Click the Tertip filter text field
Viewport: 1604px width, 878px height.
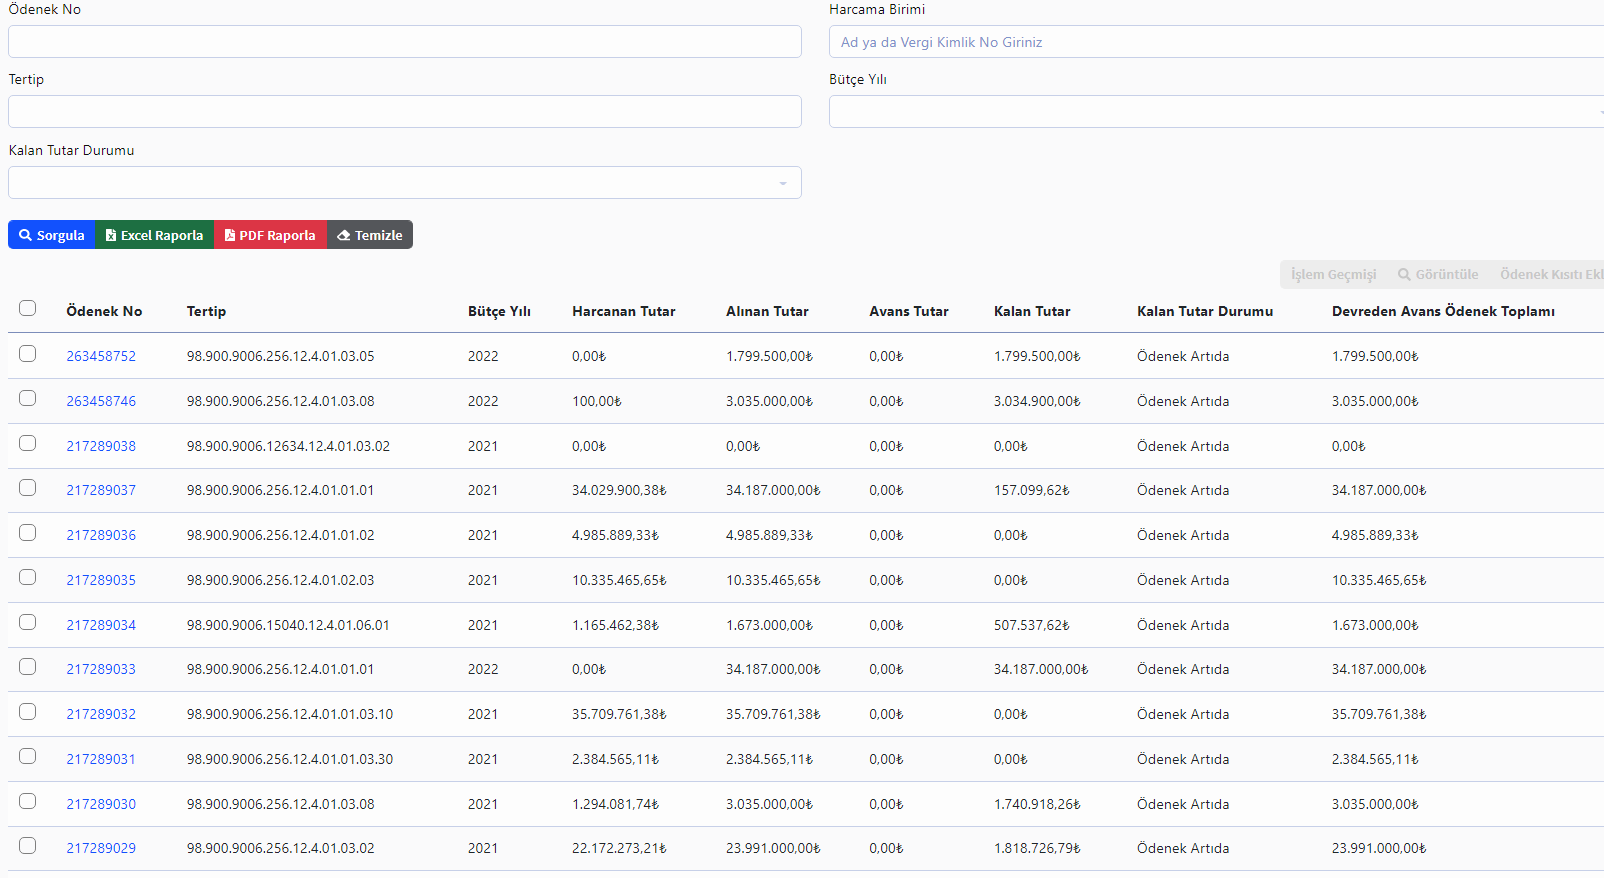[405, 112]
